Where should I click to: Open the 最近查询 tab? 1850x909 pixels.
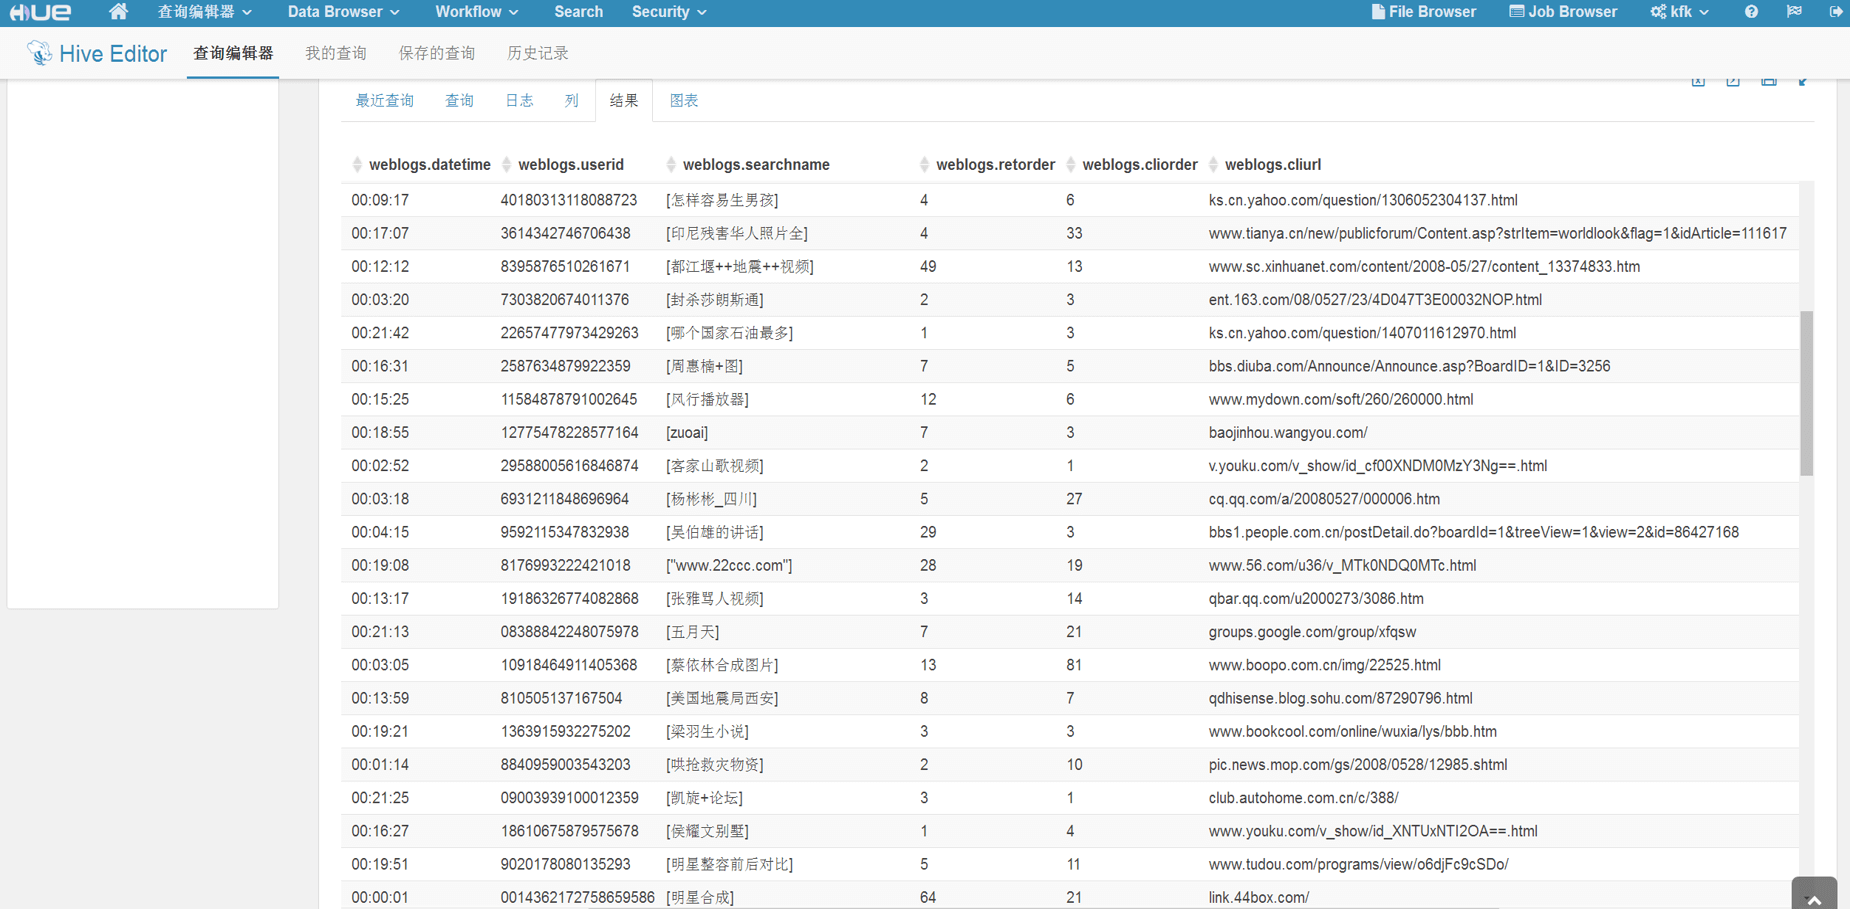pyautogui.click(x=385, y=101)
